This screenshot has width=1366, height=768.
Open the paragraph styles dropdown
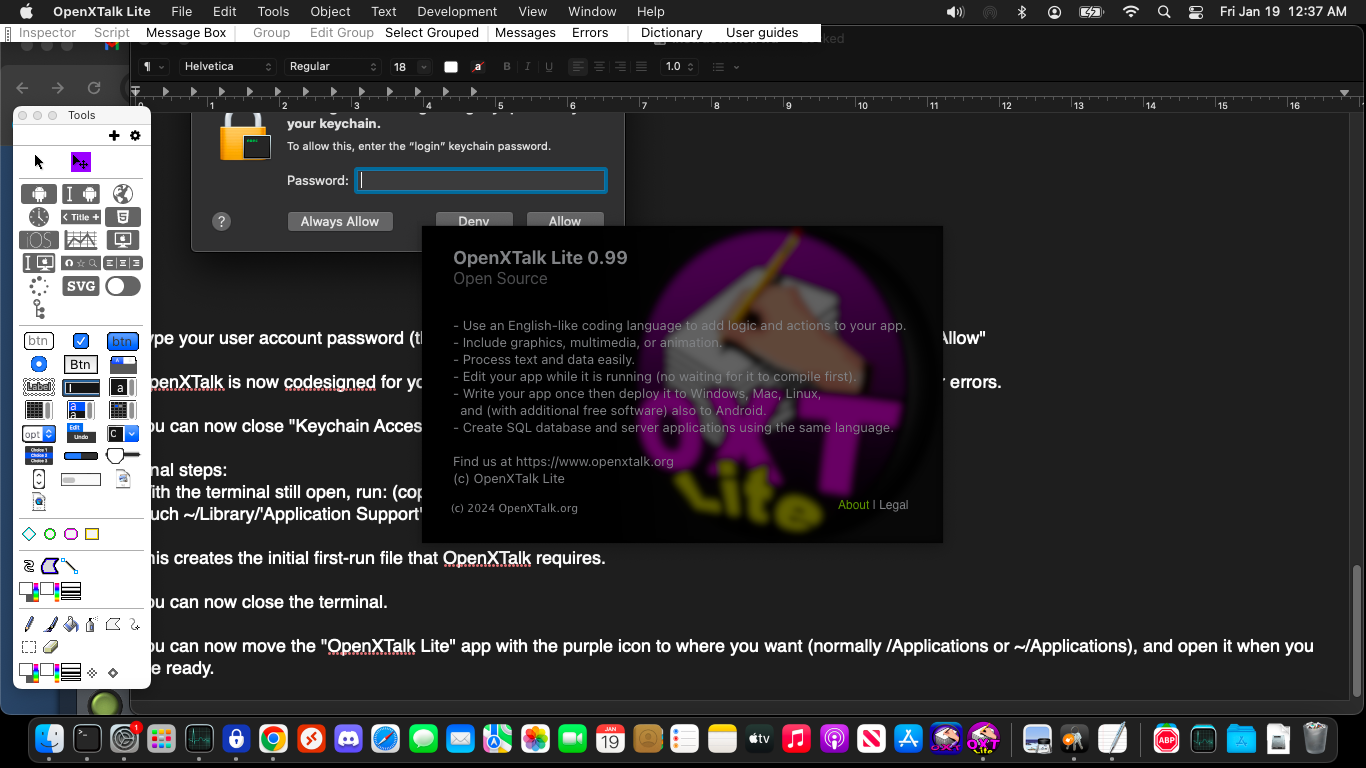coord(153,67)
